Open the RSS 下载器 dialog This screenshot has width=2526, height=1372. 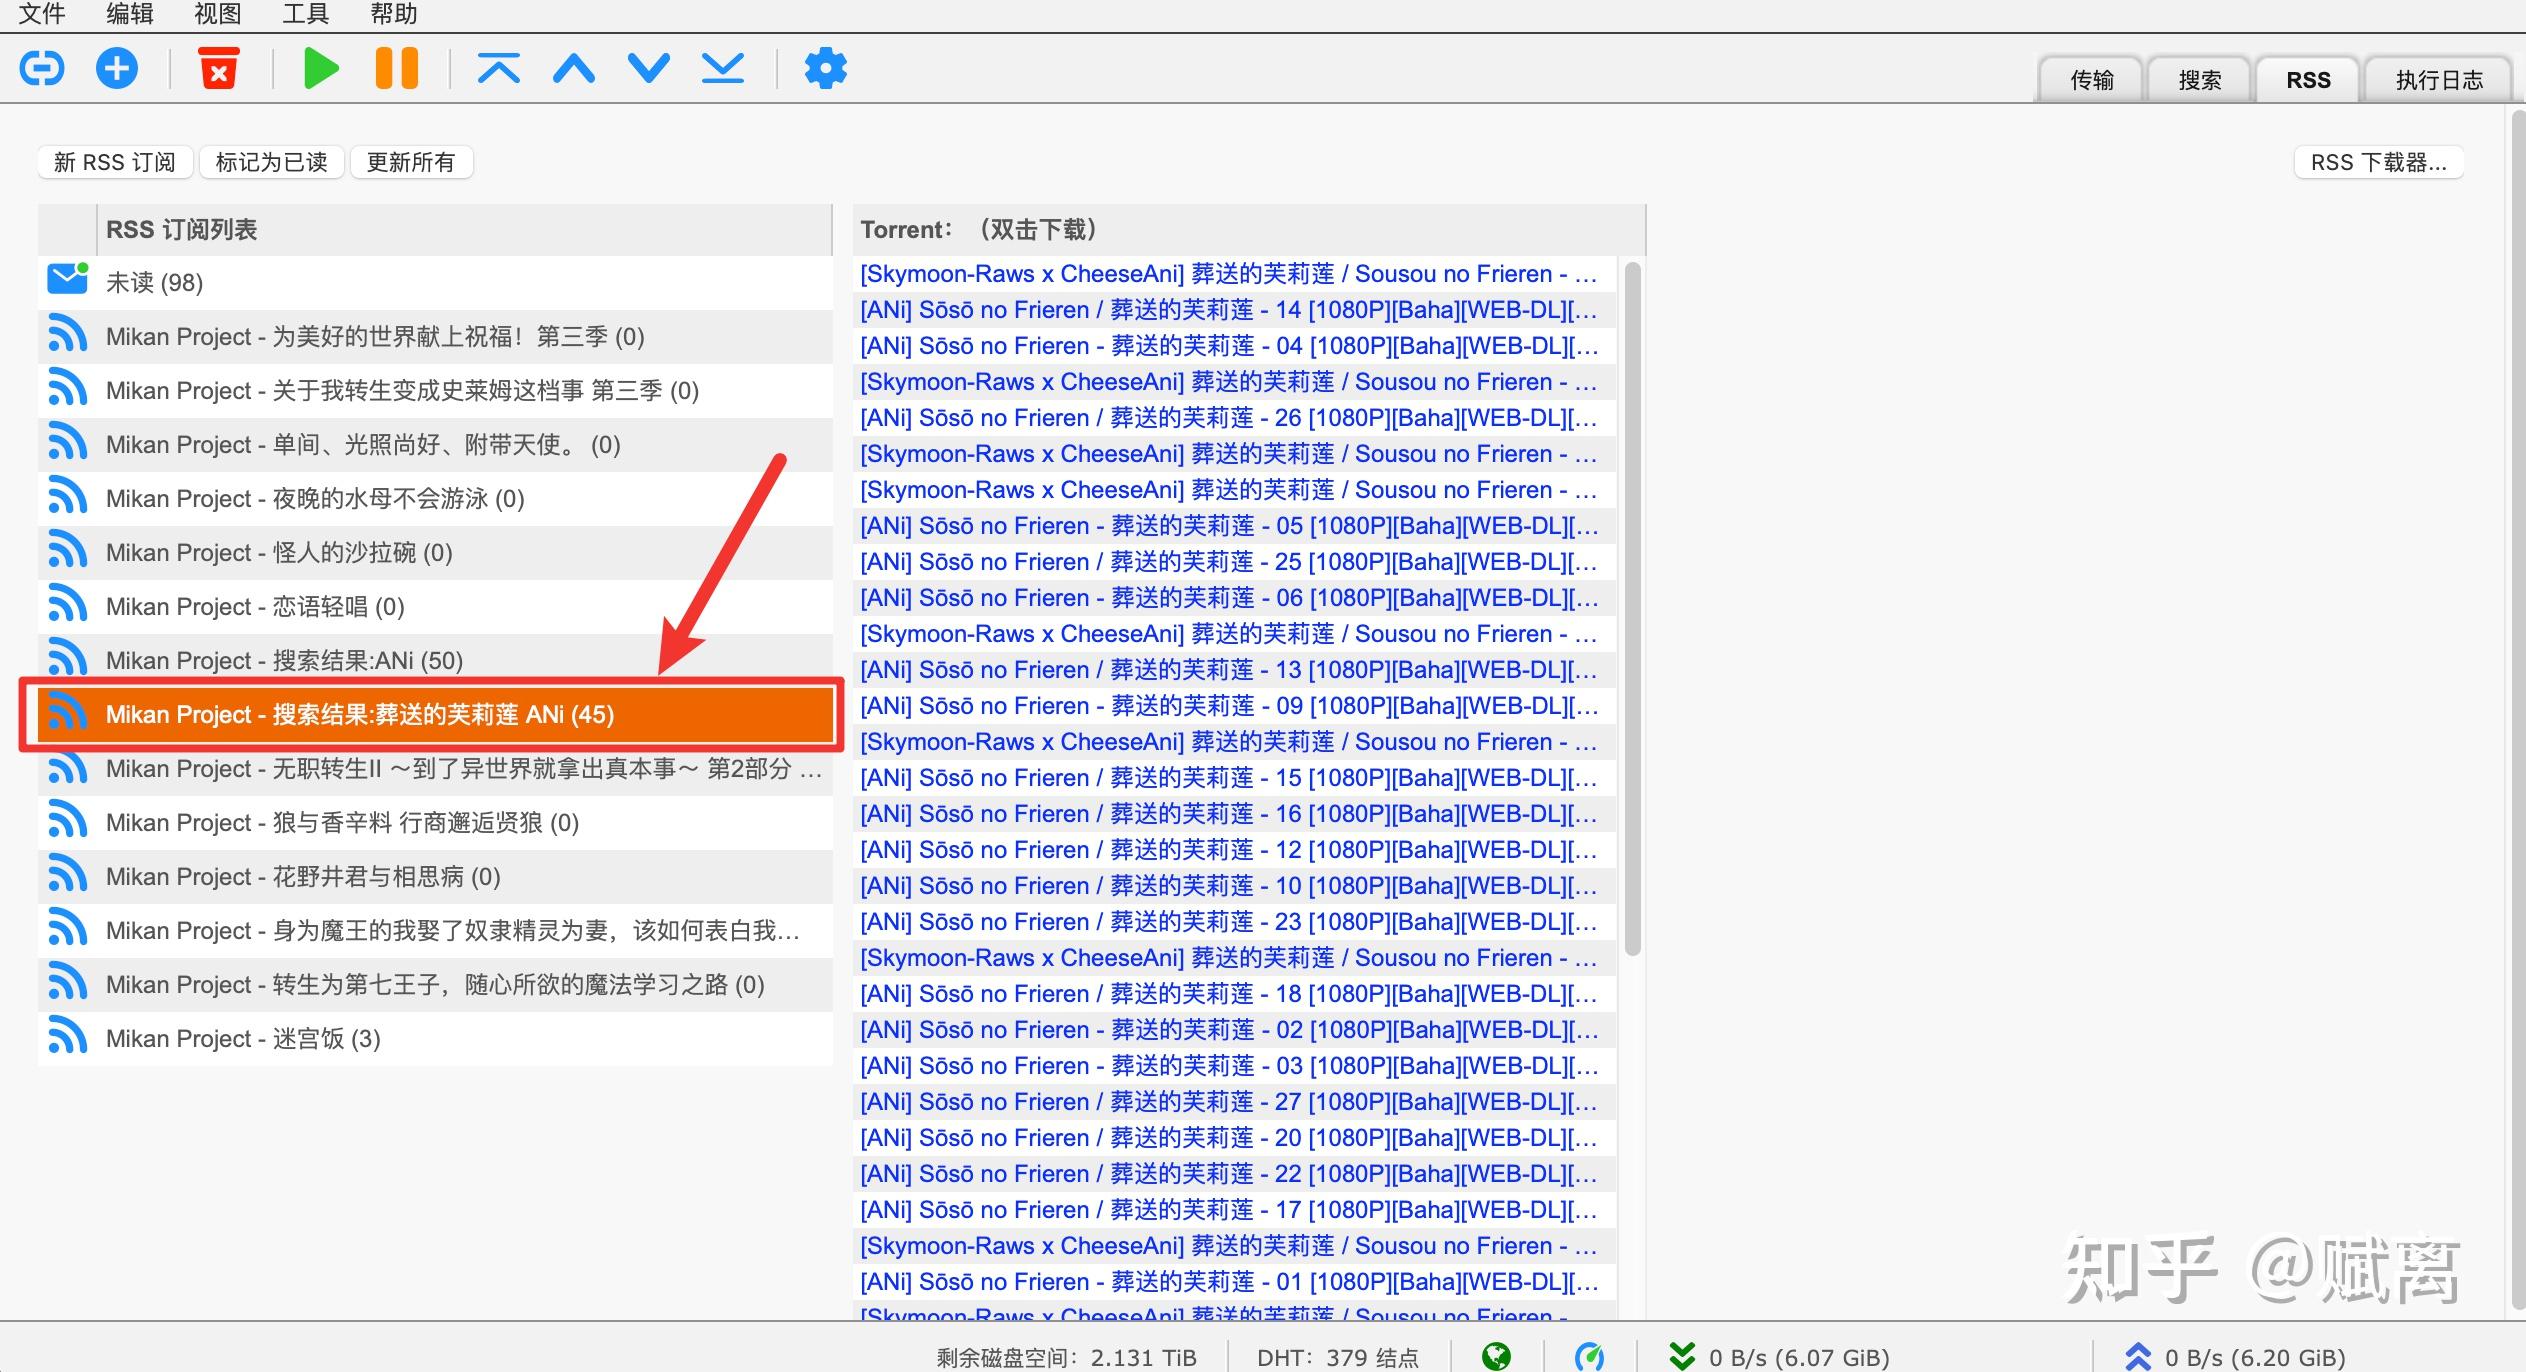(2378, 162)
